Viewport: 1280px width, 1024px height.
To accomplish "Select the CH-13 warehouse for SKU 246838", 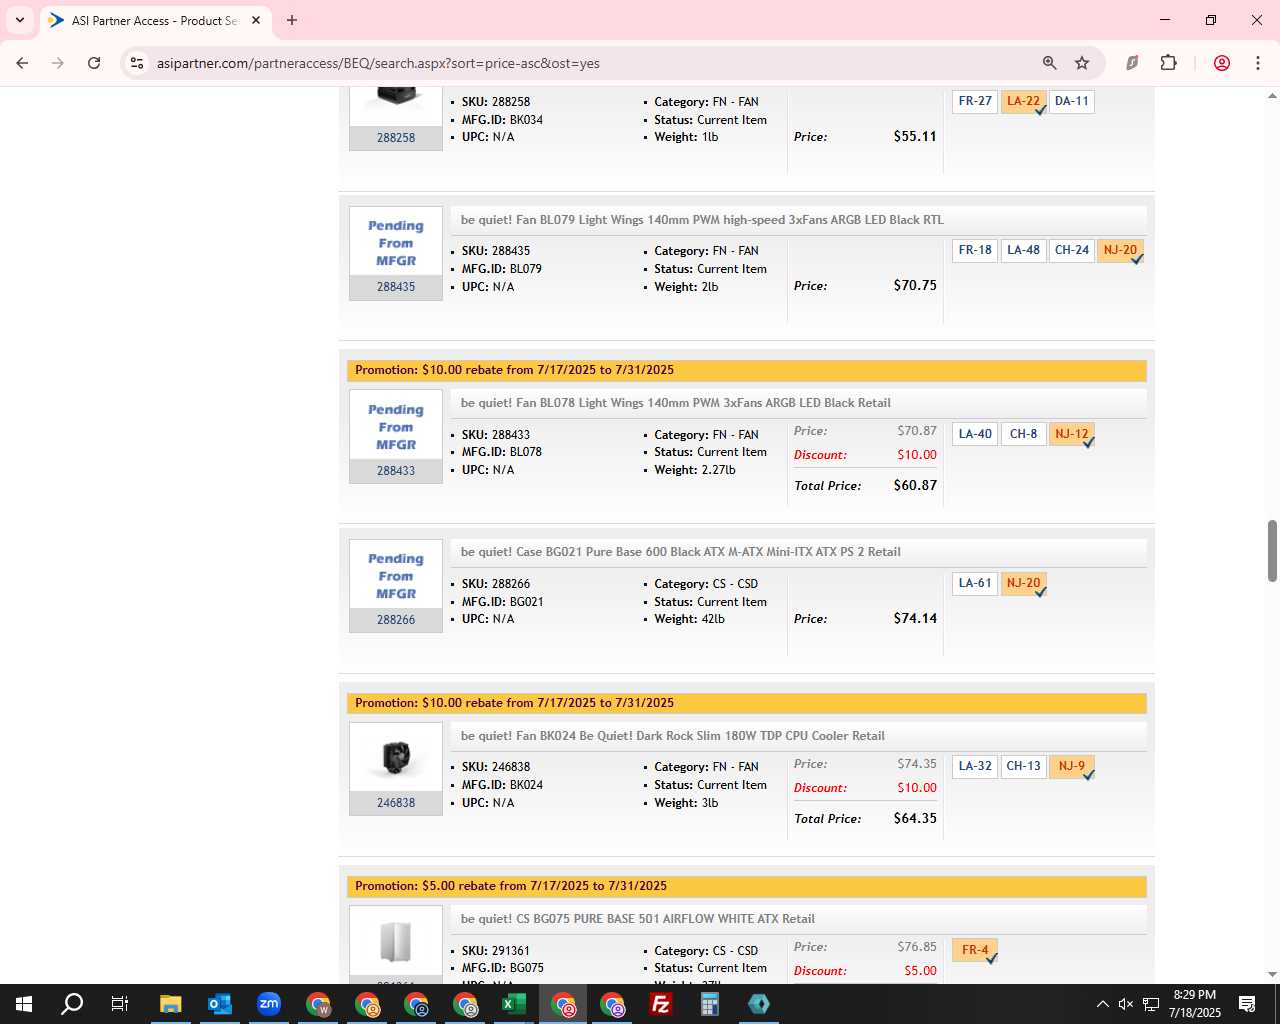I will coord(1023,766).
